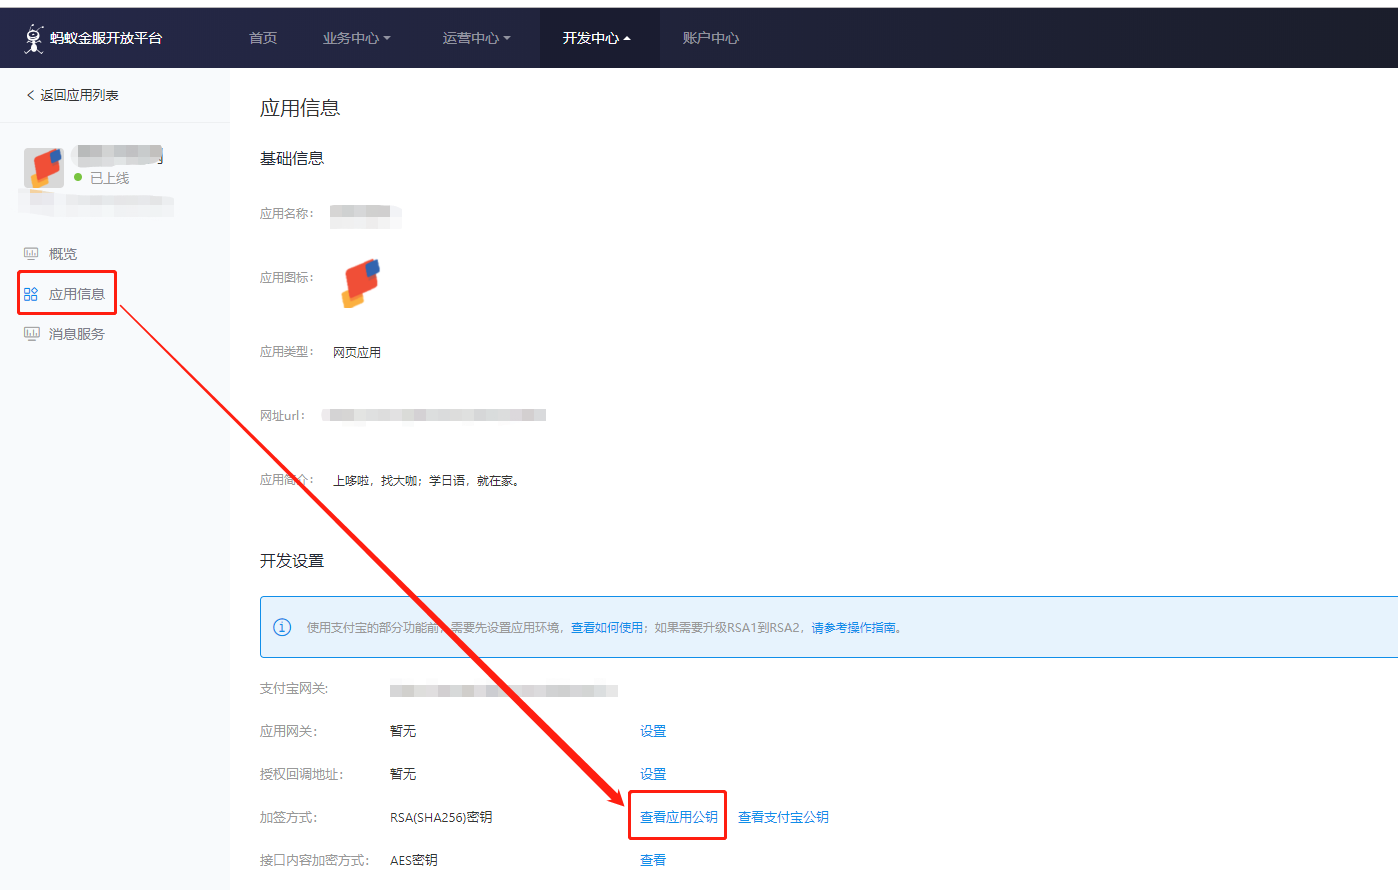Viewport: 1398px width, 890px height.
Task: Expand the 运营中心 dropdown menu
Action: 476,38
